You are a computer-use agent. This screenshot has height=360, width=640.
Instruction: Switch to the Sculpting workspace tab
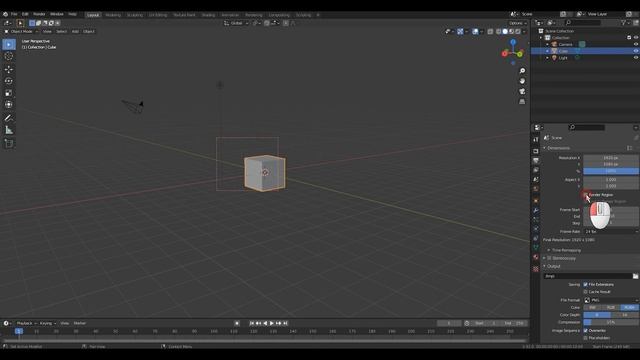135,15
